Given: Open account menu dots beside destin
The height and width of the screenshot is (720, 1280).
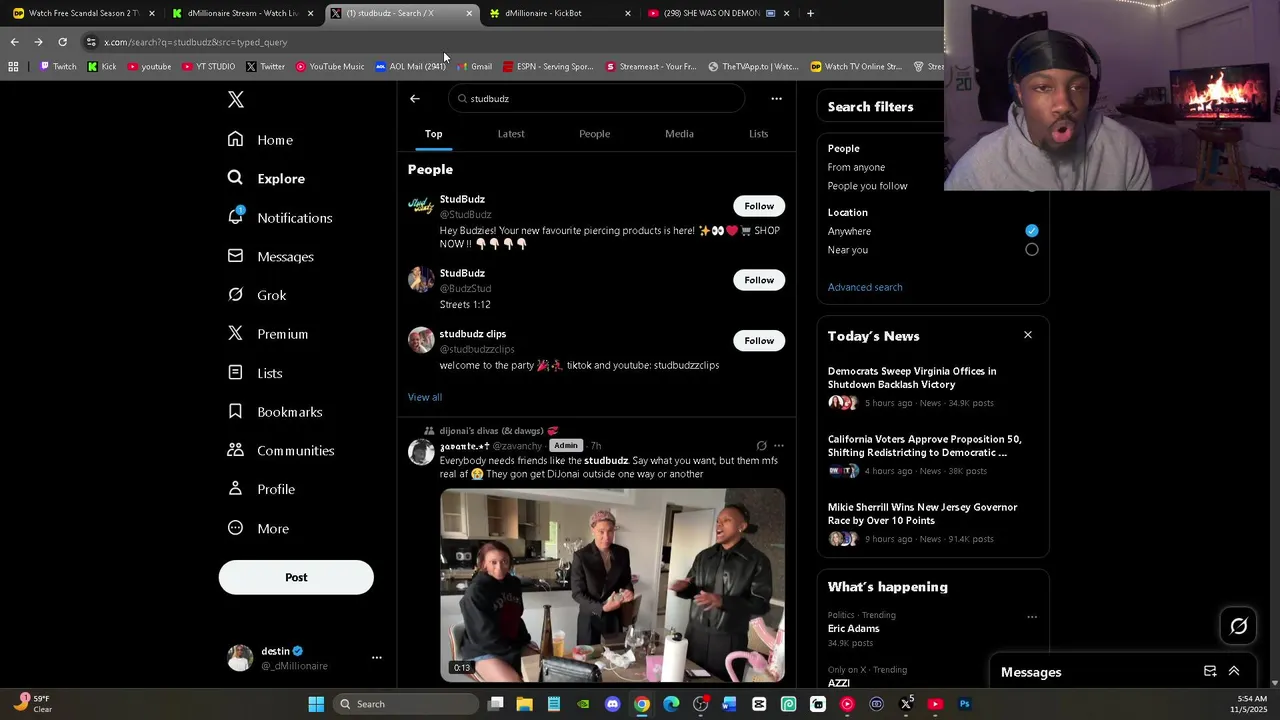Looking at the screenshot, I should click(x=377, y=657).
